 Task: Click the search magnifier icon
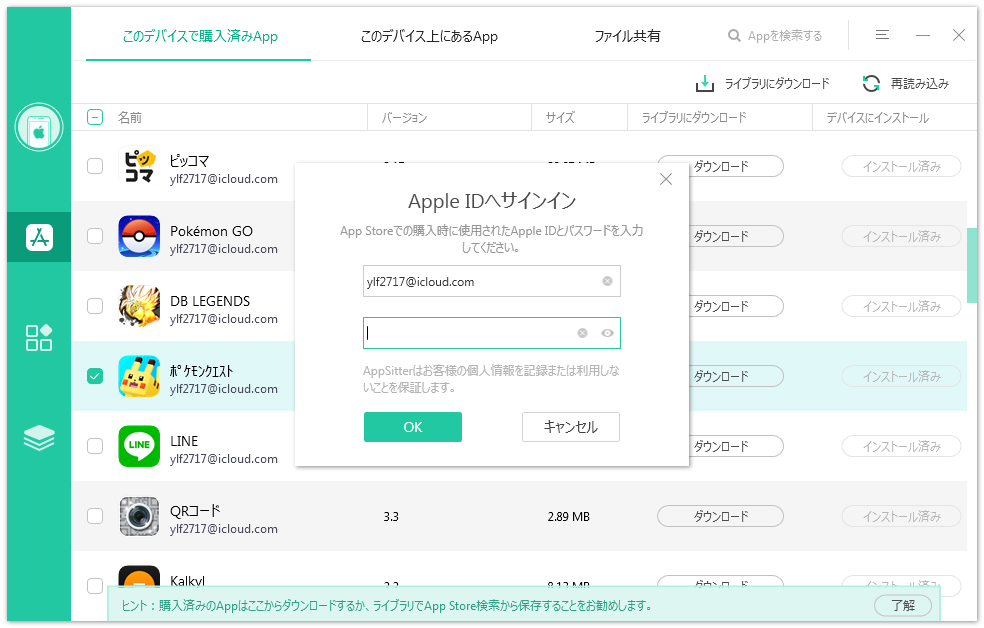pyautogui.click(x=734, y=36)
